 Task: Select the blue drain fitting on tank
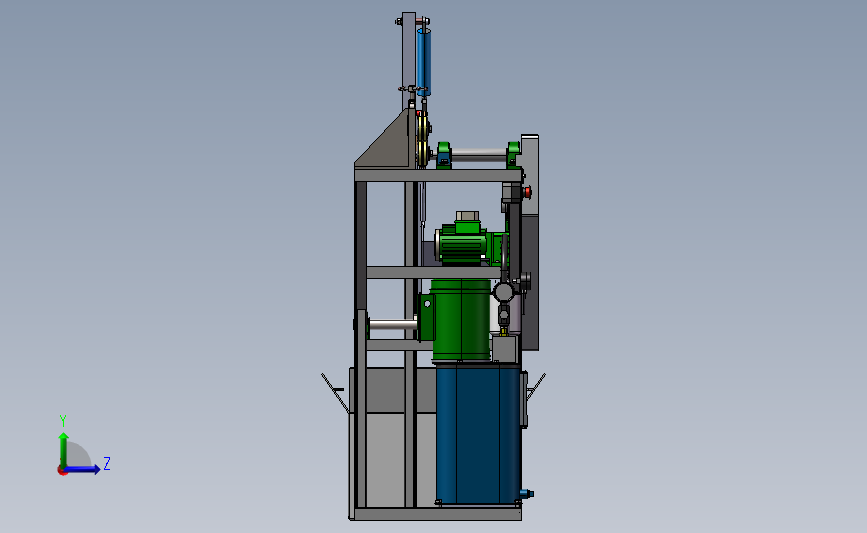click(x=526, y=493)
